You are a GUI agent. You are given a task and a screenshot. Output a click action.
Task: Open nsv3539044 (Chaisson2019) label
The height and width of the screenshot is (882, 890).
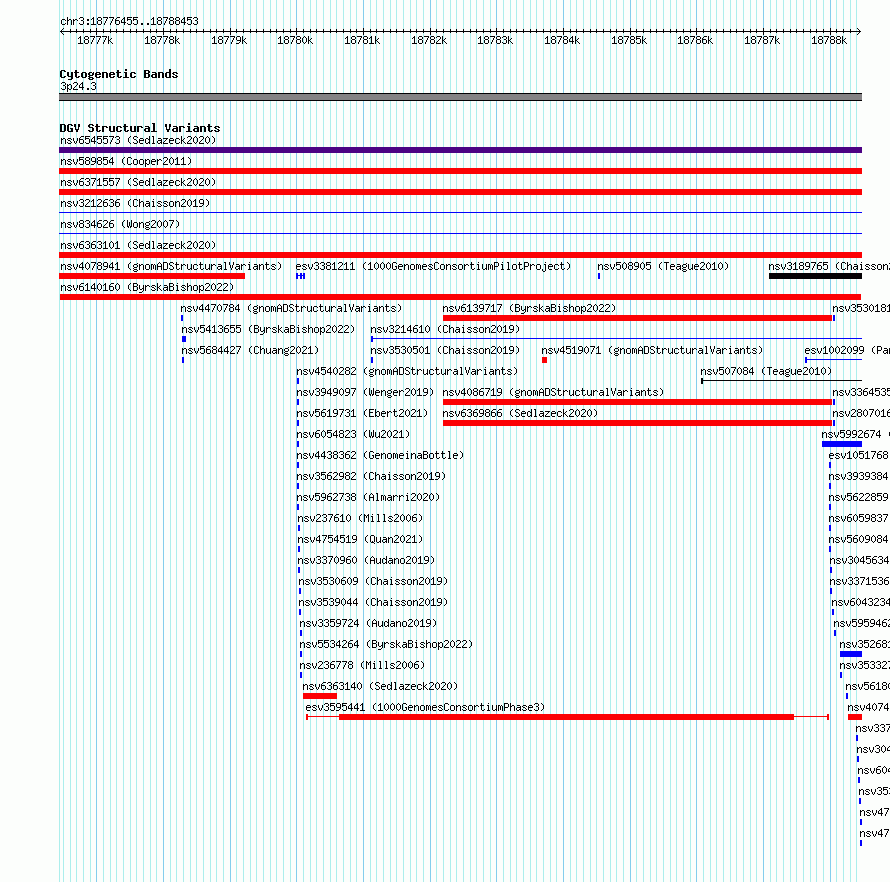(373, 602)
